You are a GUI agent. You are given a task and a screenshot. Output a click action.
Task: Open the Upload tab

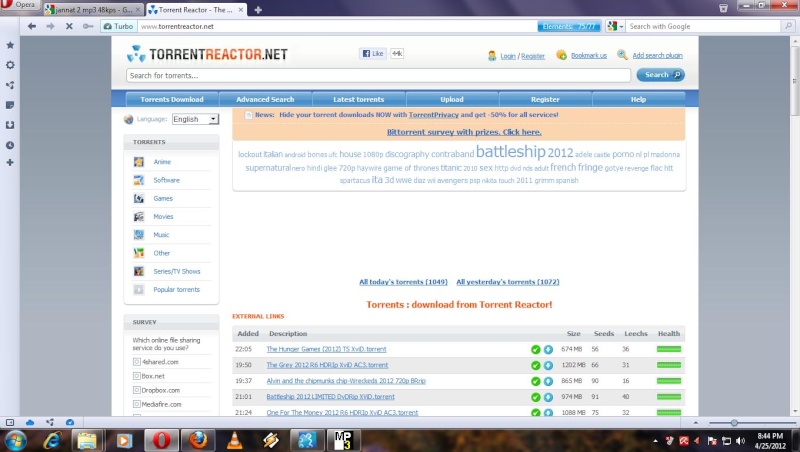coord(452,99)
